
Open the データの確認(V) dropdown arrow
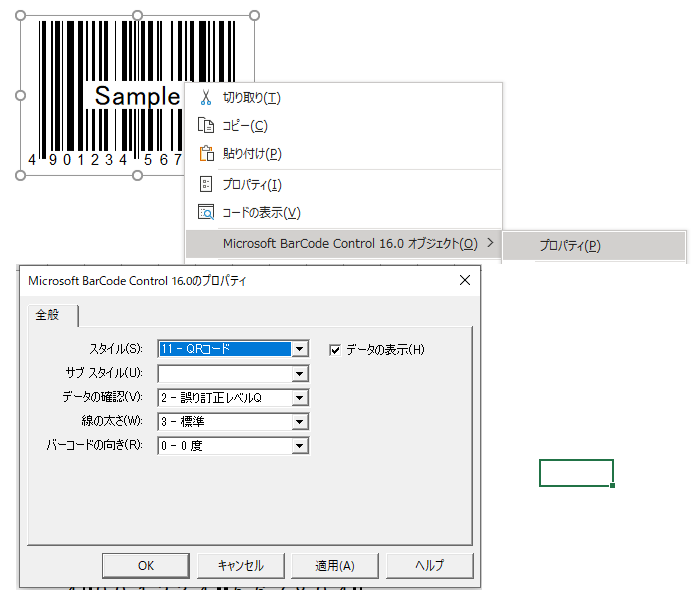coord(300,398)
